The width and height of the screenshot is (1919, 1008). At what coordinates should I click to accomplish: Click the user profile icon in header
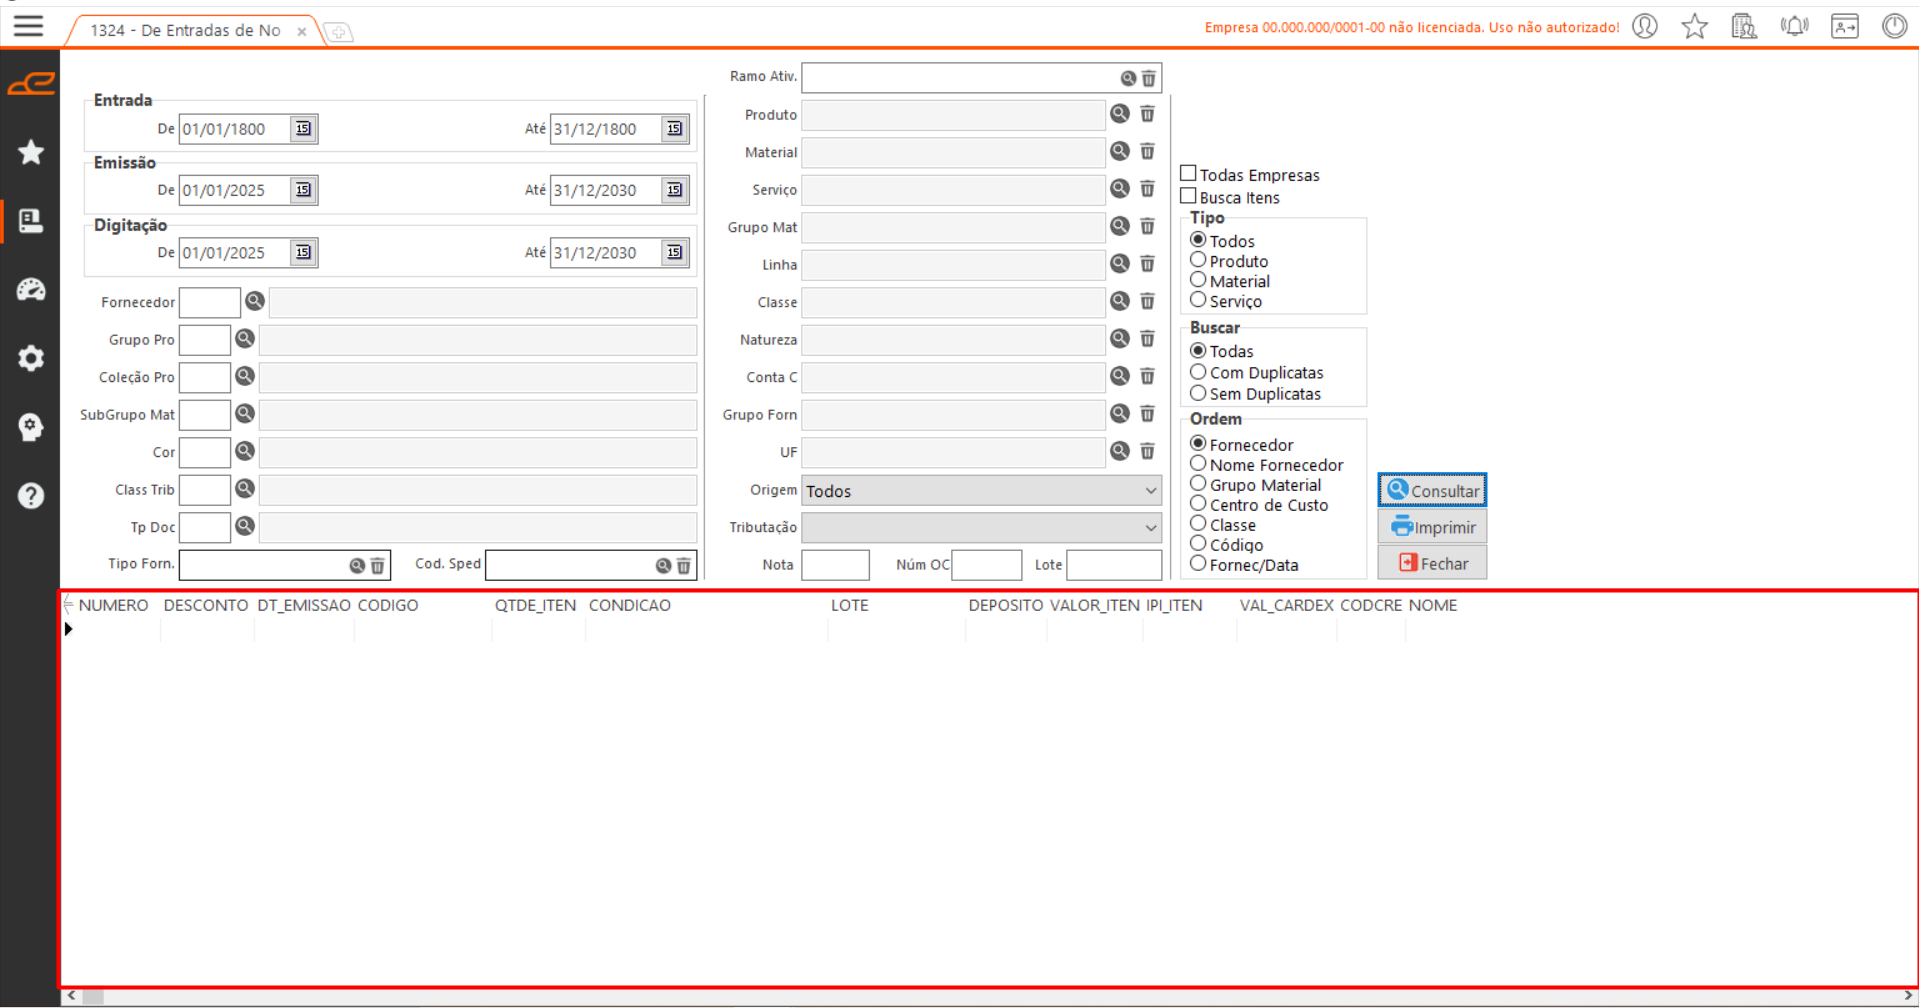1645,27
